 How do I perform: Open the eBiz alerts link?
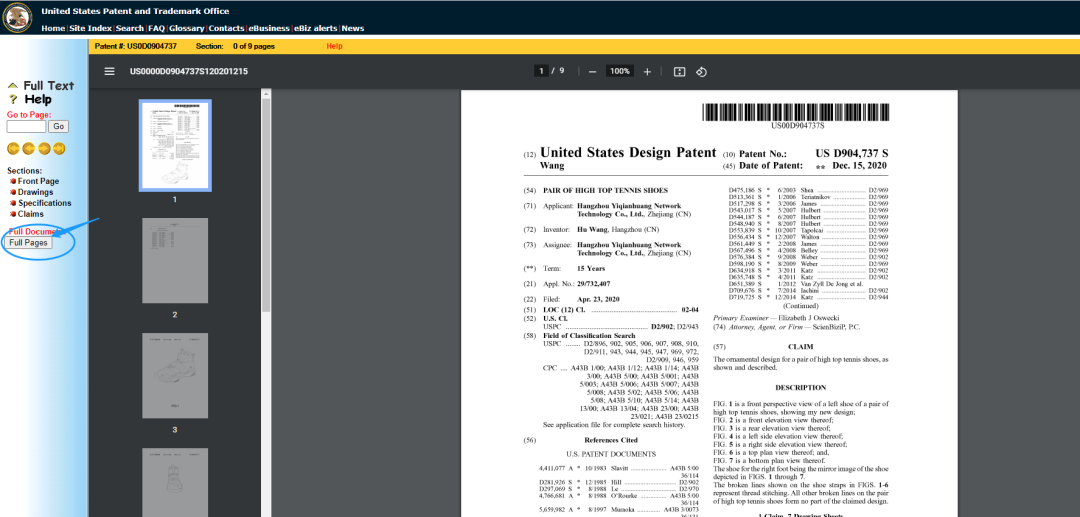pyautogui.click(x=315, y=28)
